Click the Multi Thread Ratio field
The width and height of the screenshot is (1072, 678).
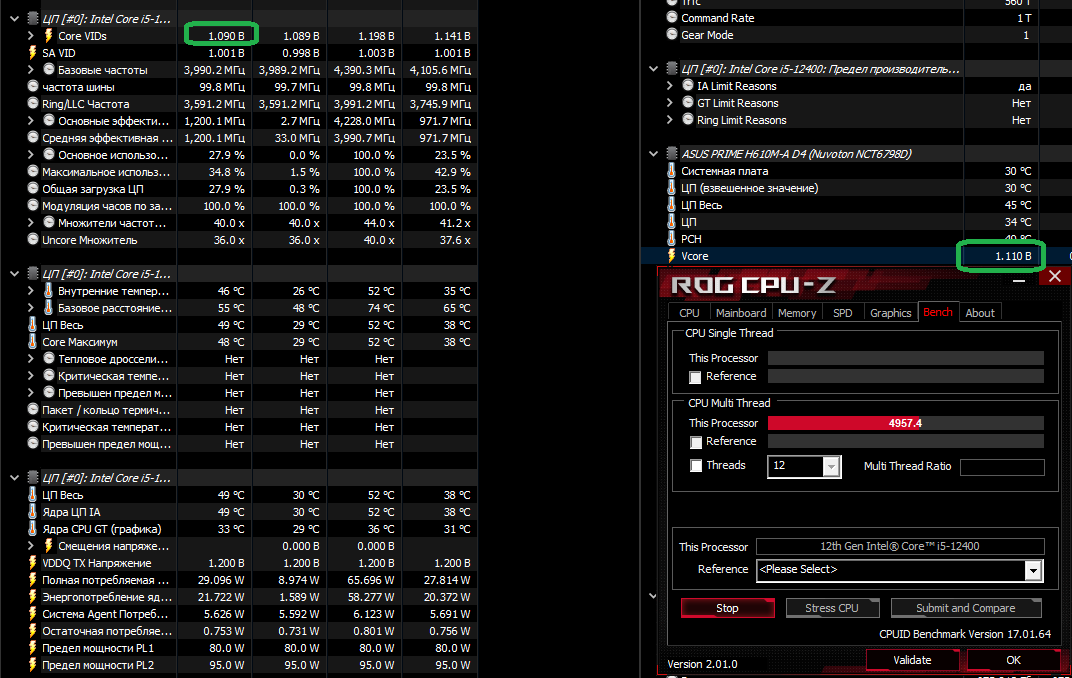(x=1002, y=467)
